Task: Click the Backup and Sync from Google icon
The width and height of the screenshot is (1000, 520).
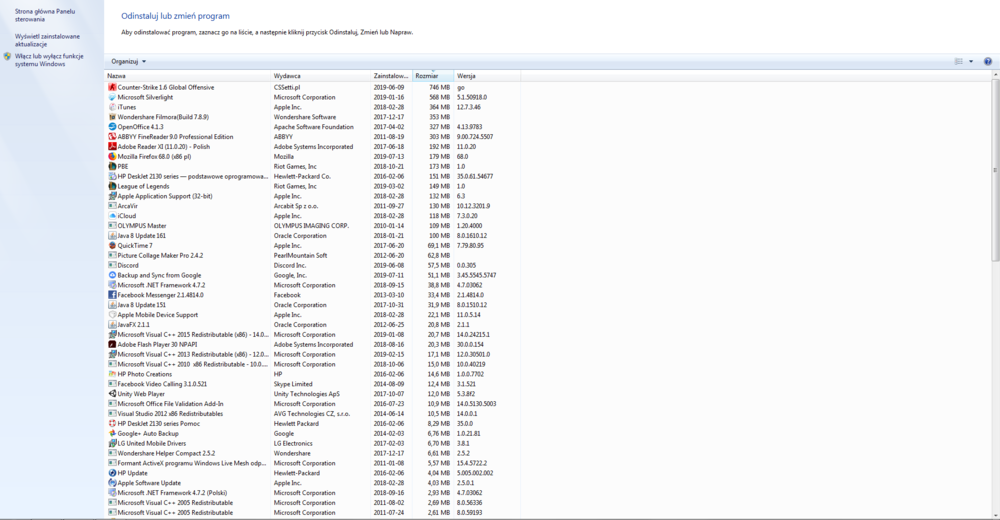Action: pos(112,275)
